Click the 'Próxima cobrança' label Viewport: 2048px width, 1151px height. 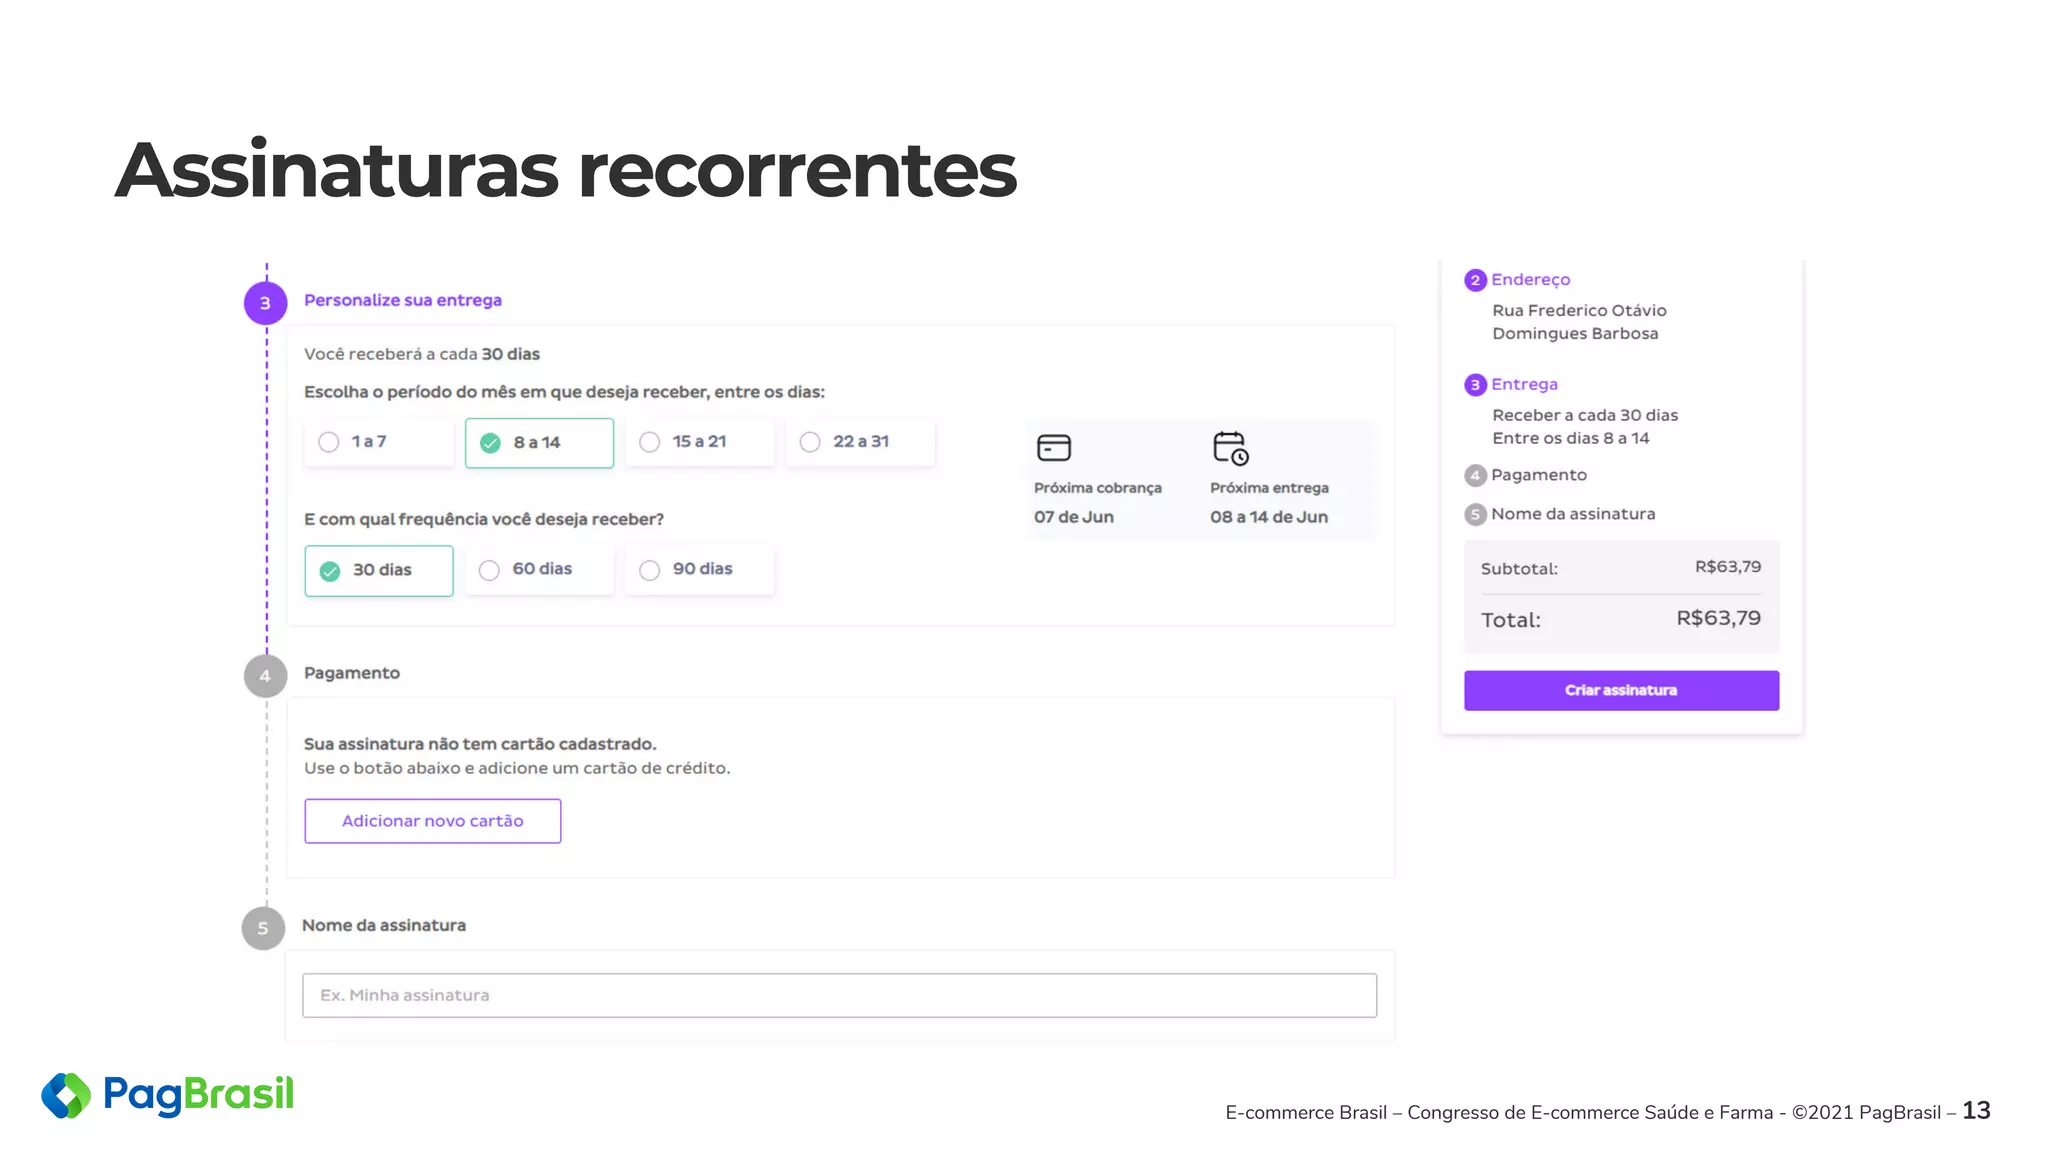pos(1098,488)
